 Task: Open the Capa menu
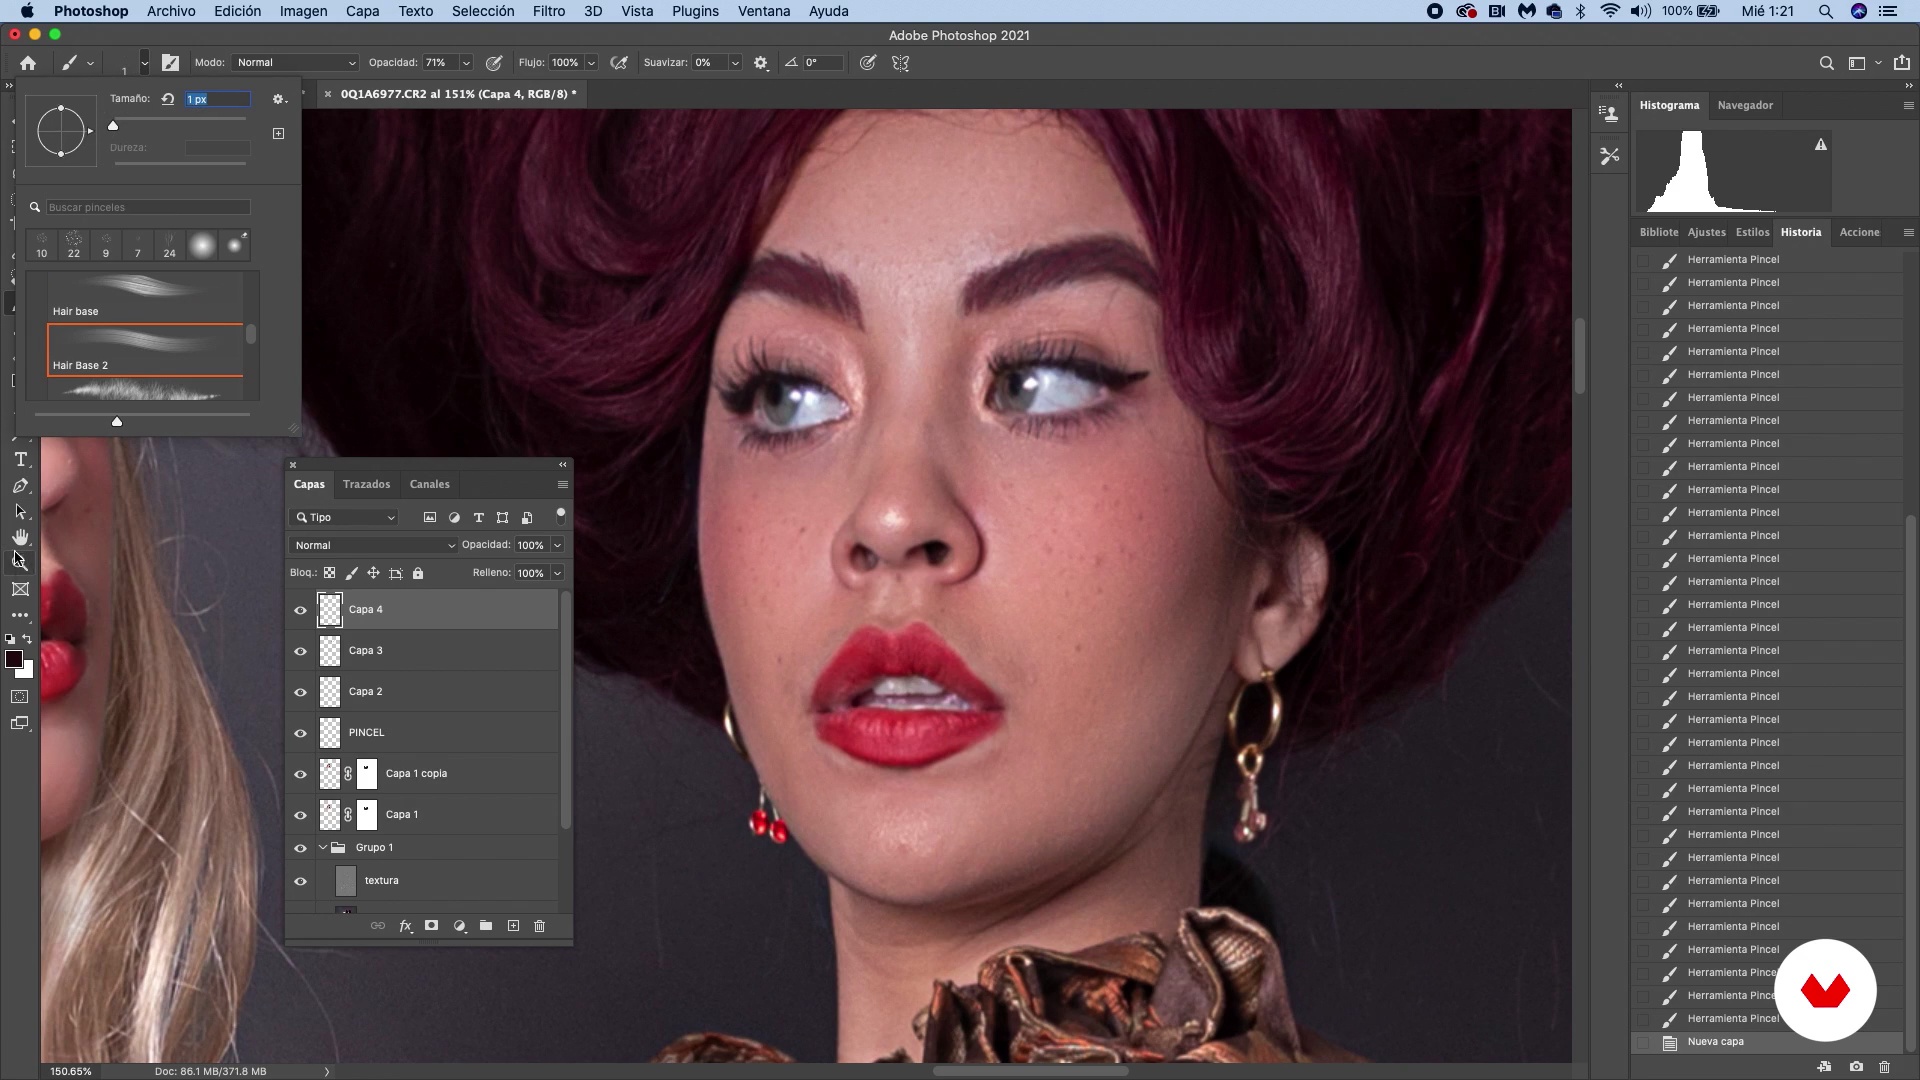click(x=362, y=11)
